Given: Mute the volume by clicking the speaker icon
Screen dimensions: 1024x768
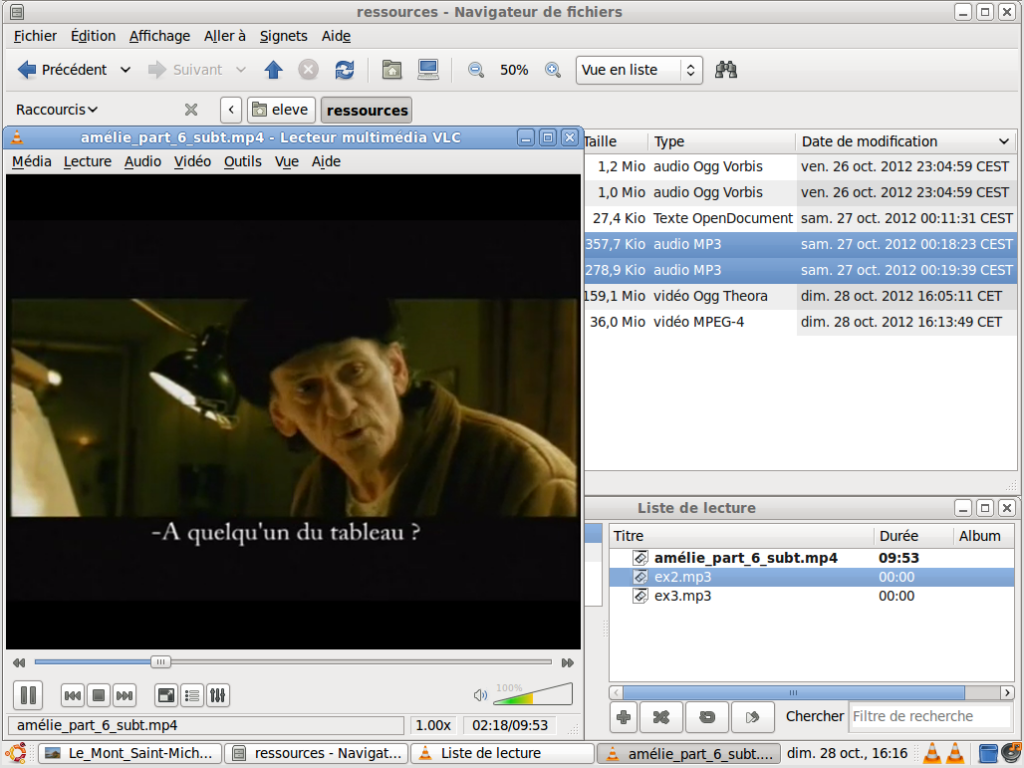Looking at the screenshot, I should [x=481, y=695].
